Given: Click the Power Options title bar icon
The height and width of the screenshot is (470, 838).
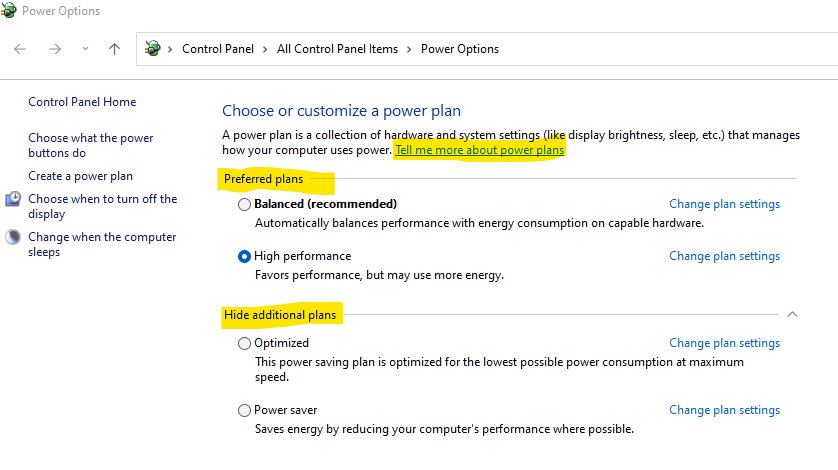Looking at the screenshot, I should [9, 10].
